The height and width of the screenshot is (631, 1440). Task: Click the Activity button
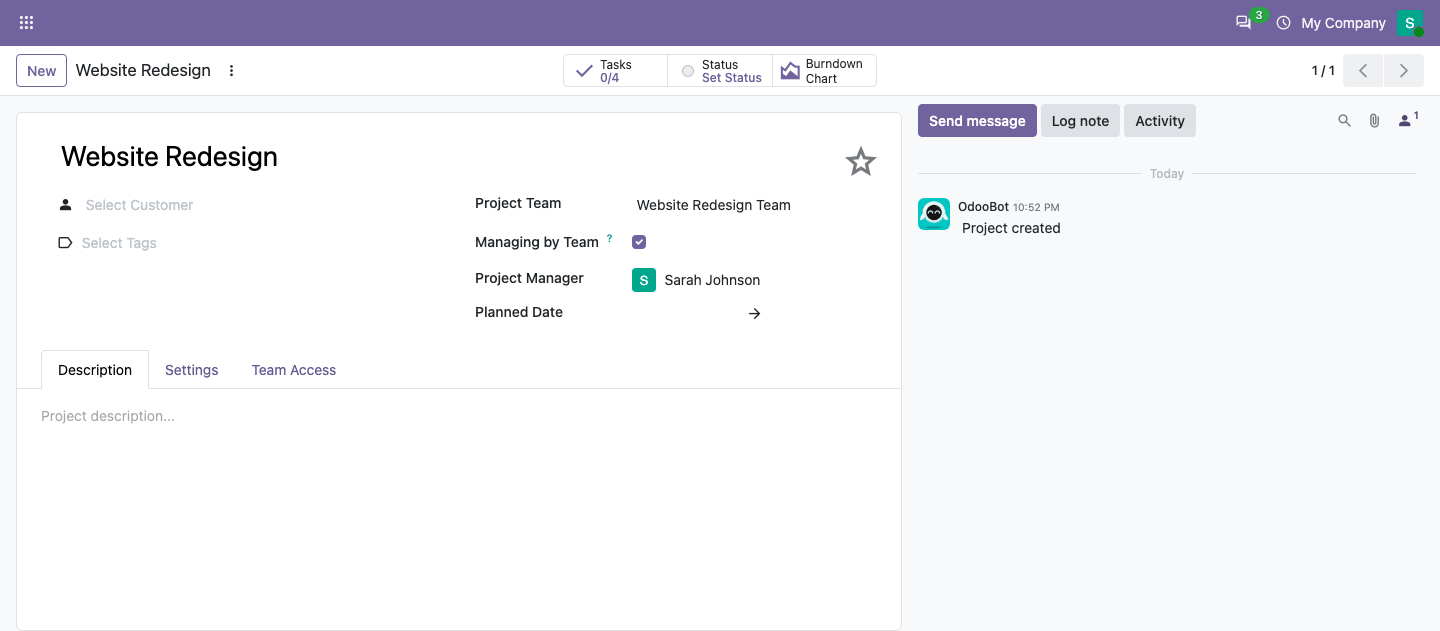click(1160, 121)
